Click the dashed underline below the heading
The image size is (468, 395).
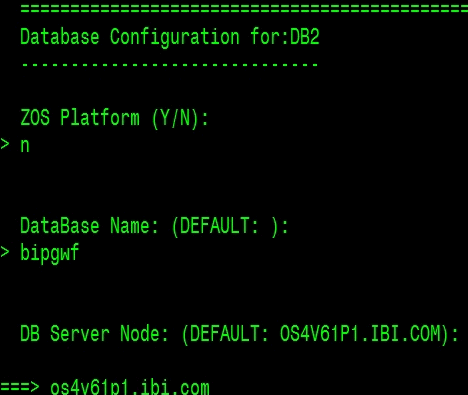(x=170, y=64)
